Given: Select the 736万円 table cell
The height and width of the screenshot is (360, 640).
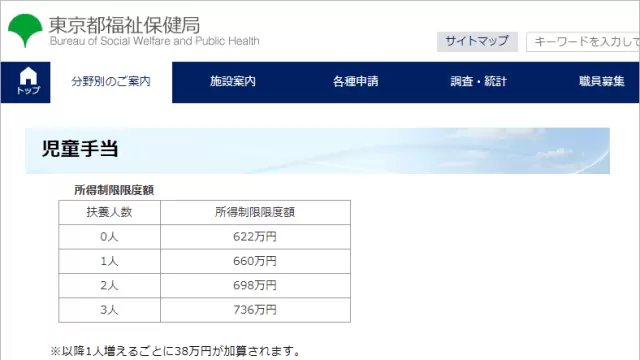Looking at the screenshot, I should pyautogui.click(x=255, y=310).
